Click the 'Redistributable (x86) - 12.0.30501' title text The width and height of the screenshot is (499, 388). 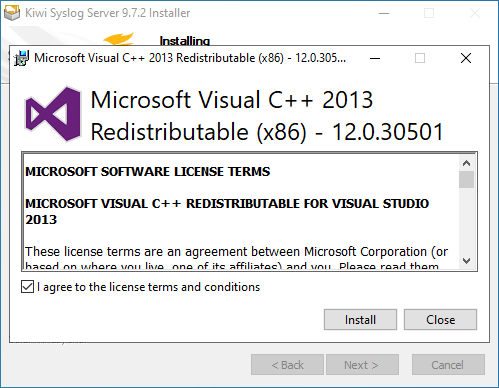[267, 132]
